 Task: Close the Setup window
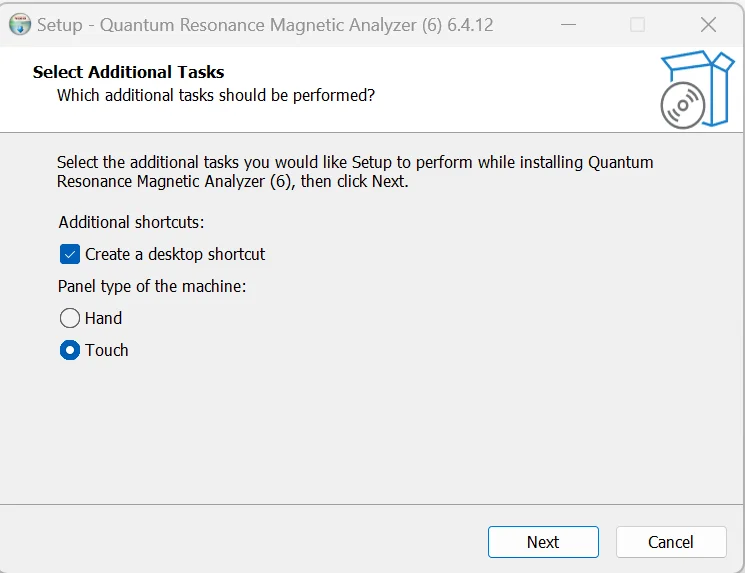click(x=708, y=25)
